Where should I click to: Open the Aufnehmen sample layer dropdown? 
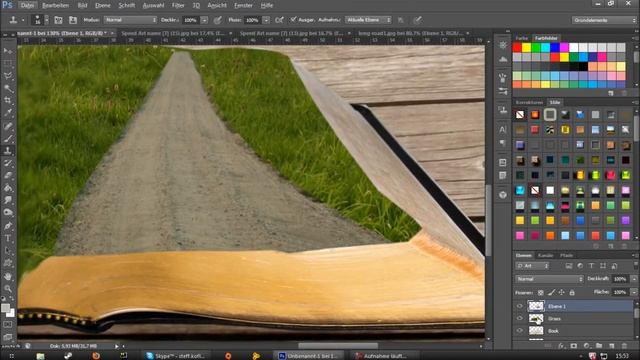tap(368, 20)
